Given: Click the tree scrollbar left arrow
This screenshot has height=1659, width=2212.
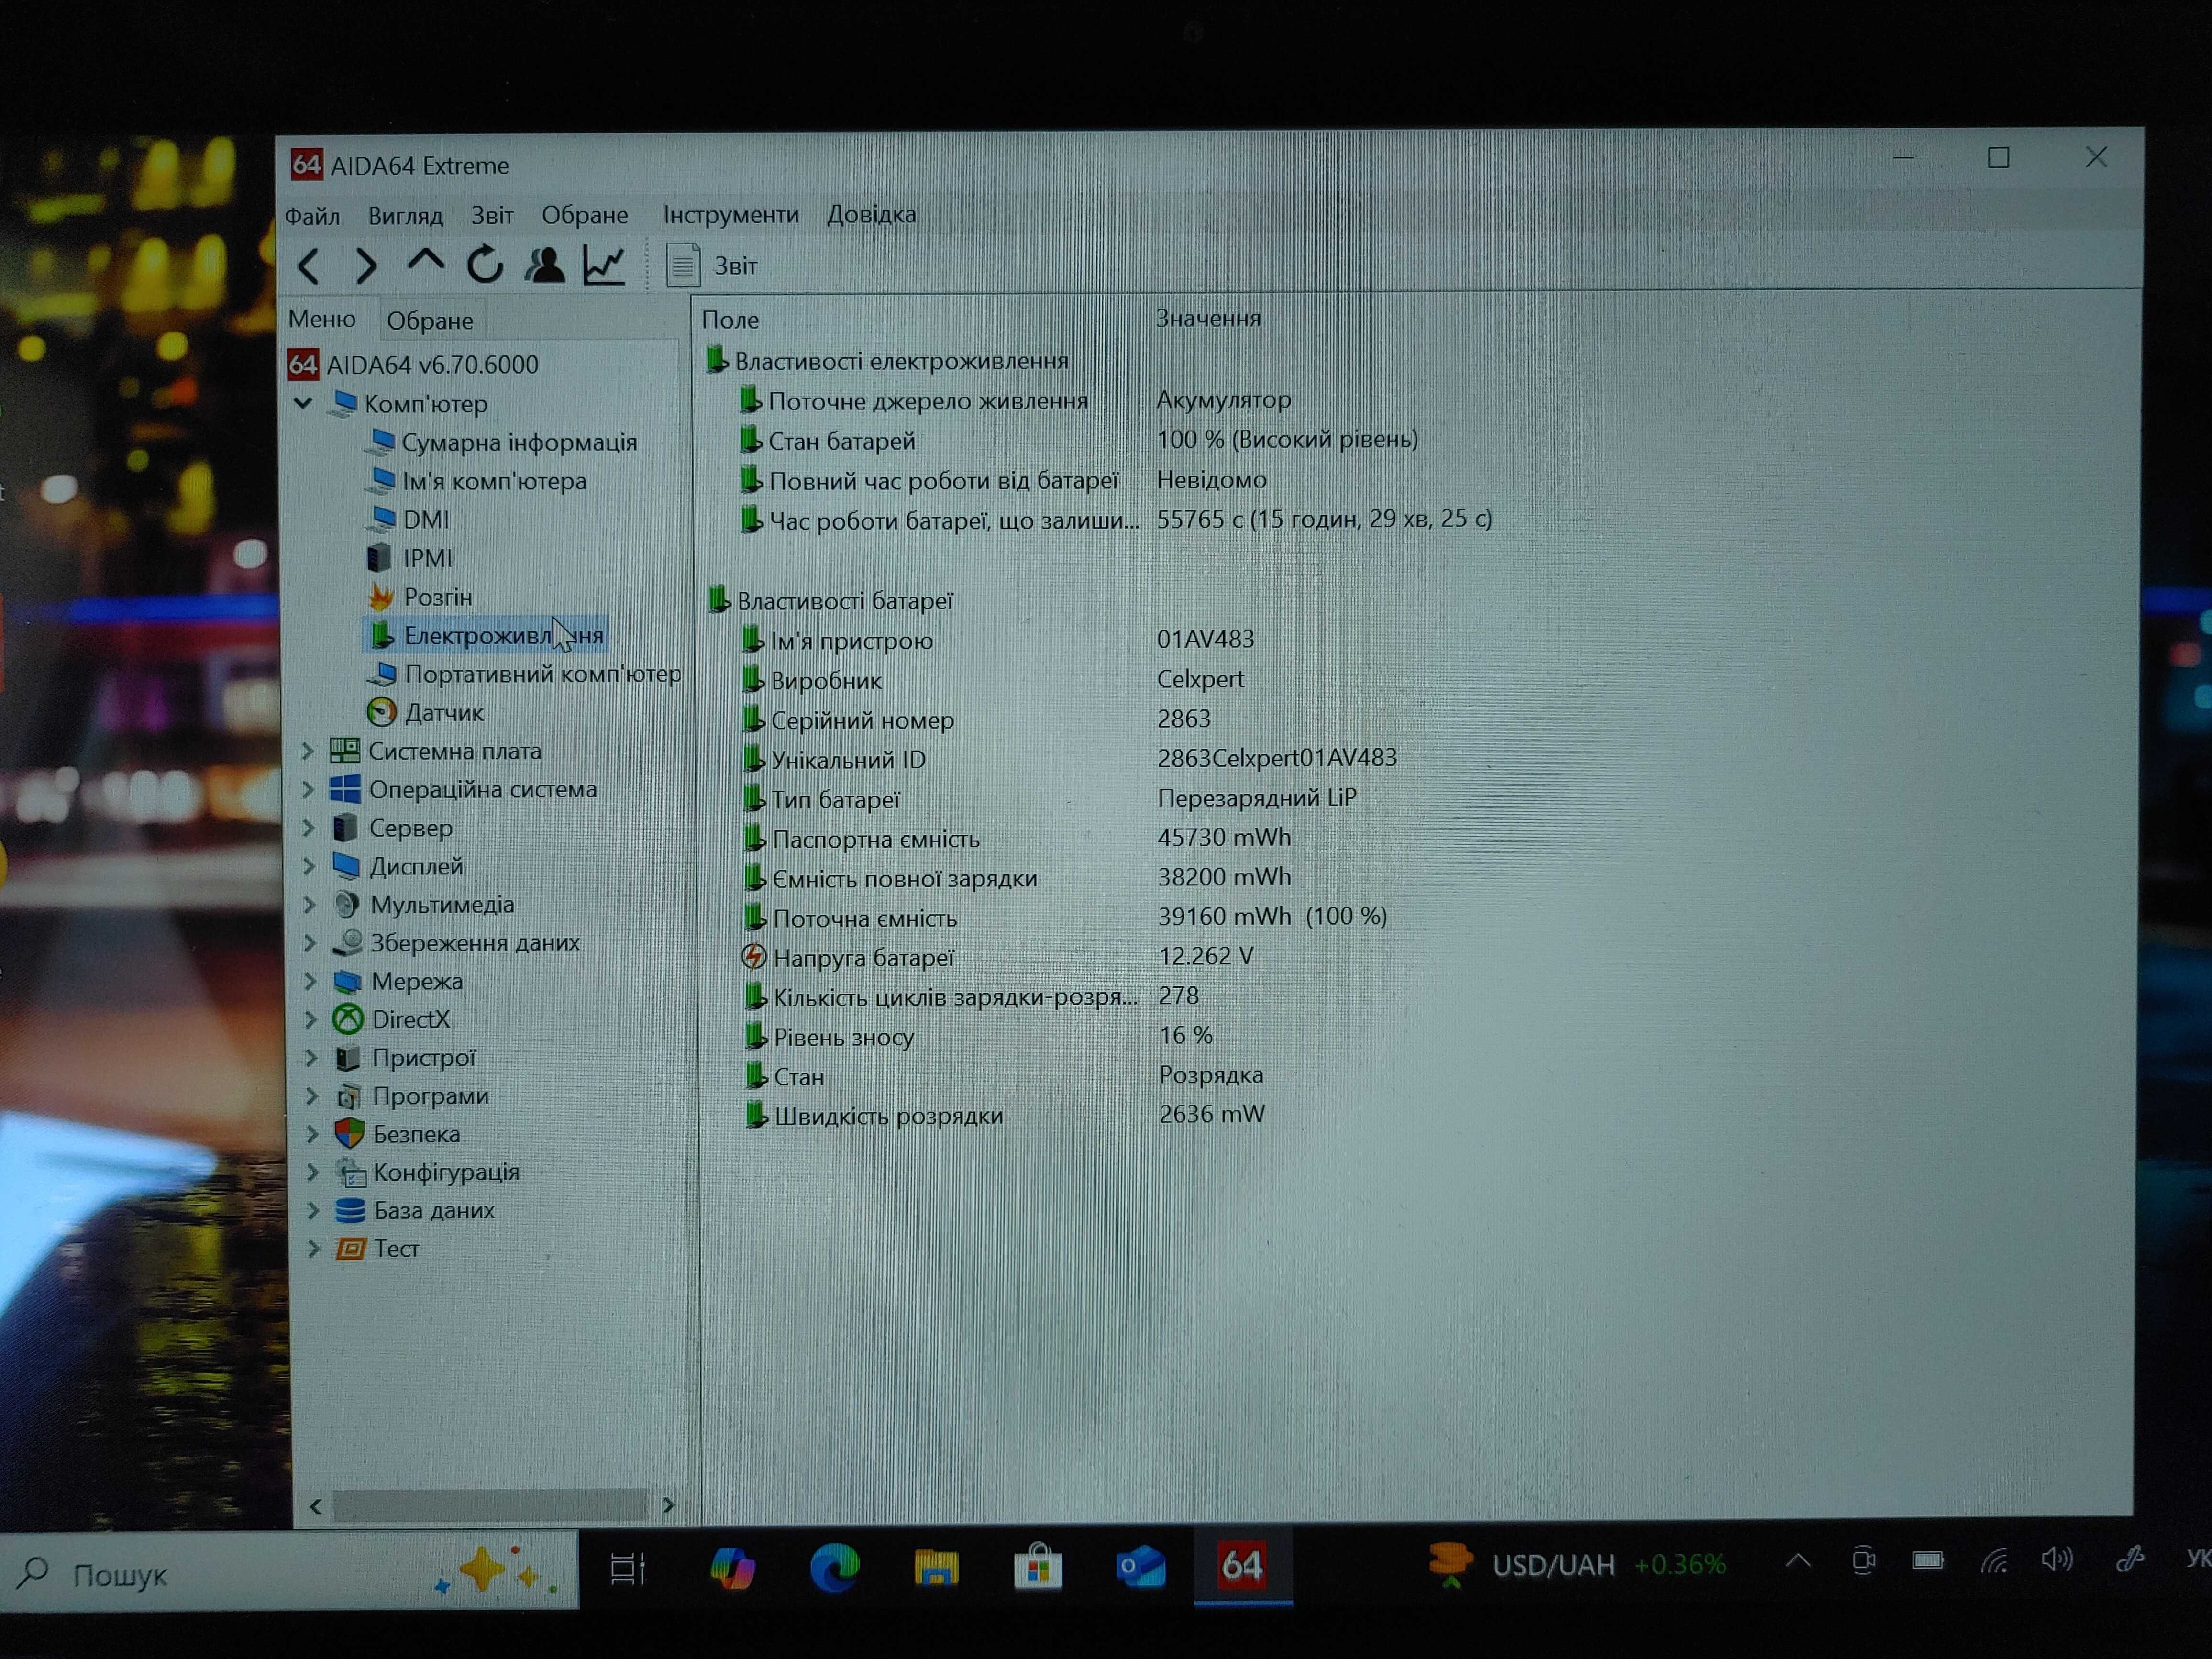Looking at the screenshot, I should pos(316,1506).
